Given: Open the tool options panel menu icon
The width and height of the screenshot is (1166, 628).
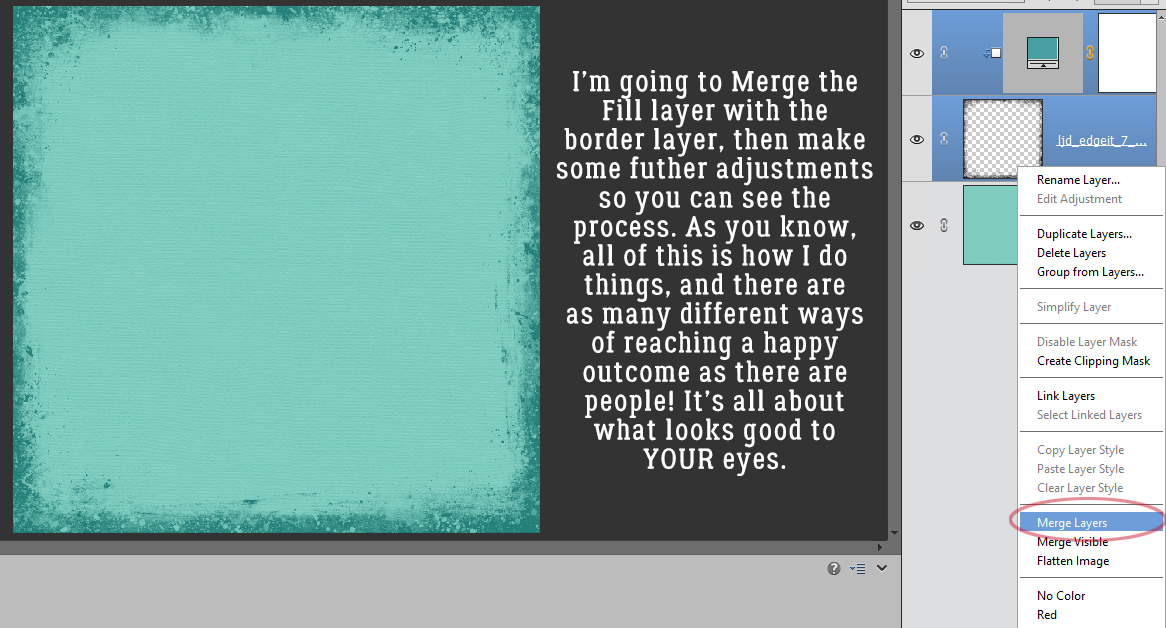Looking at the screenshot, I should pos(857,569).
